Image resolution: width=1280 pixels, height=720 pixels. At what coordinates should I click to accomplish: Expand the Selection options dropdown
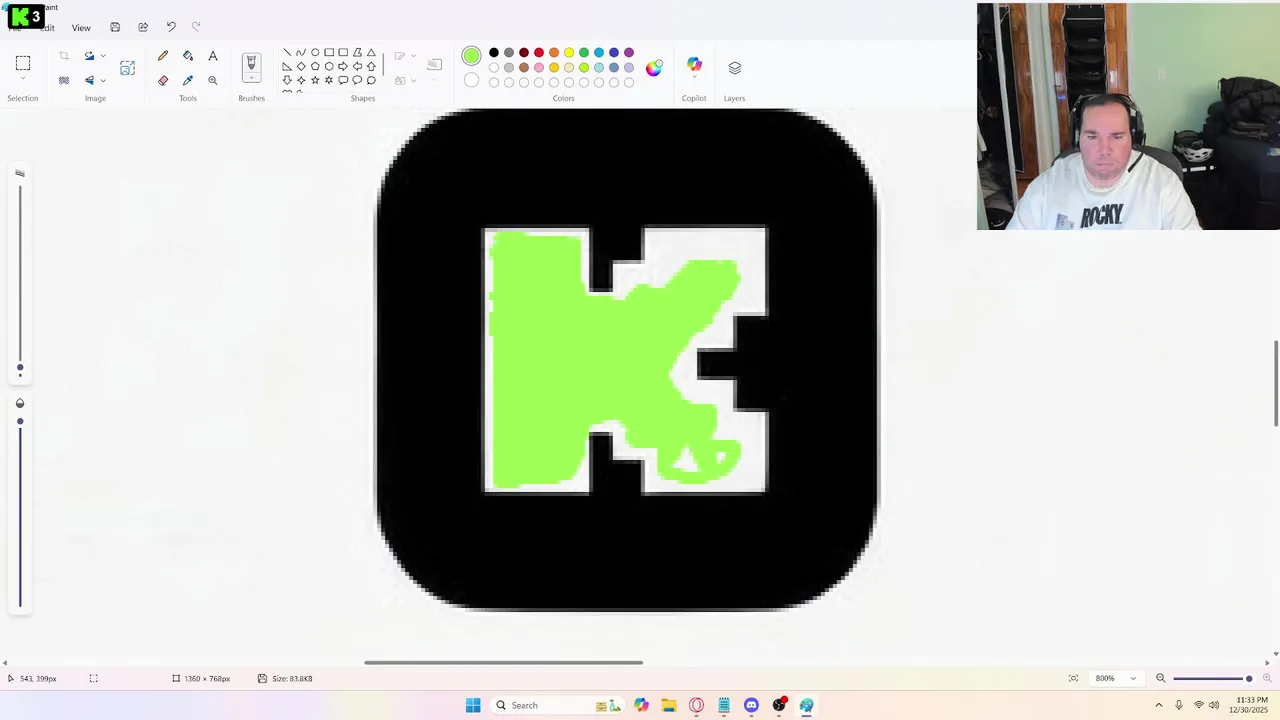click(x=23, y=80)
